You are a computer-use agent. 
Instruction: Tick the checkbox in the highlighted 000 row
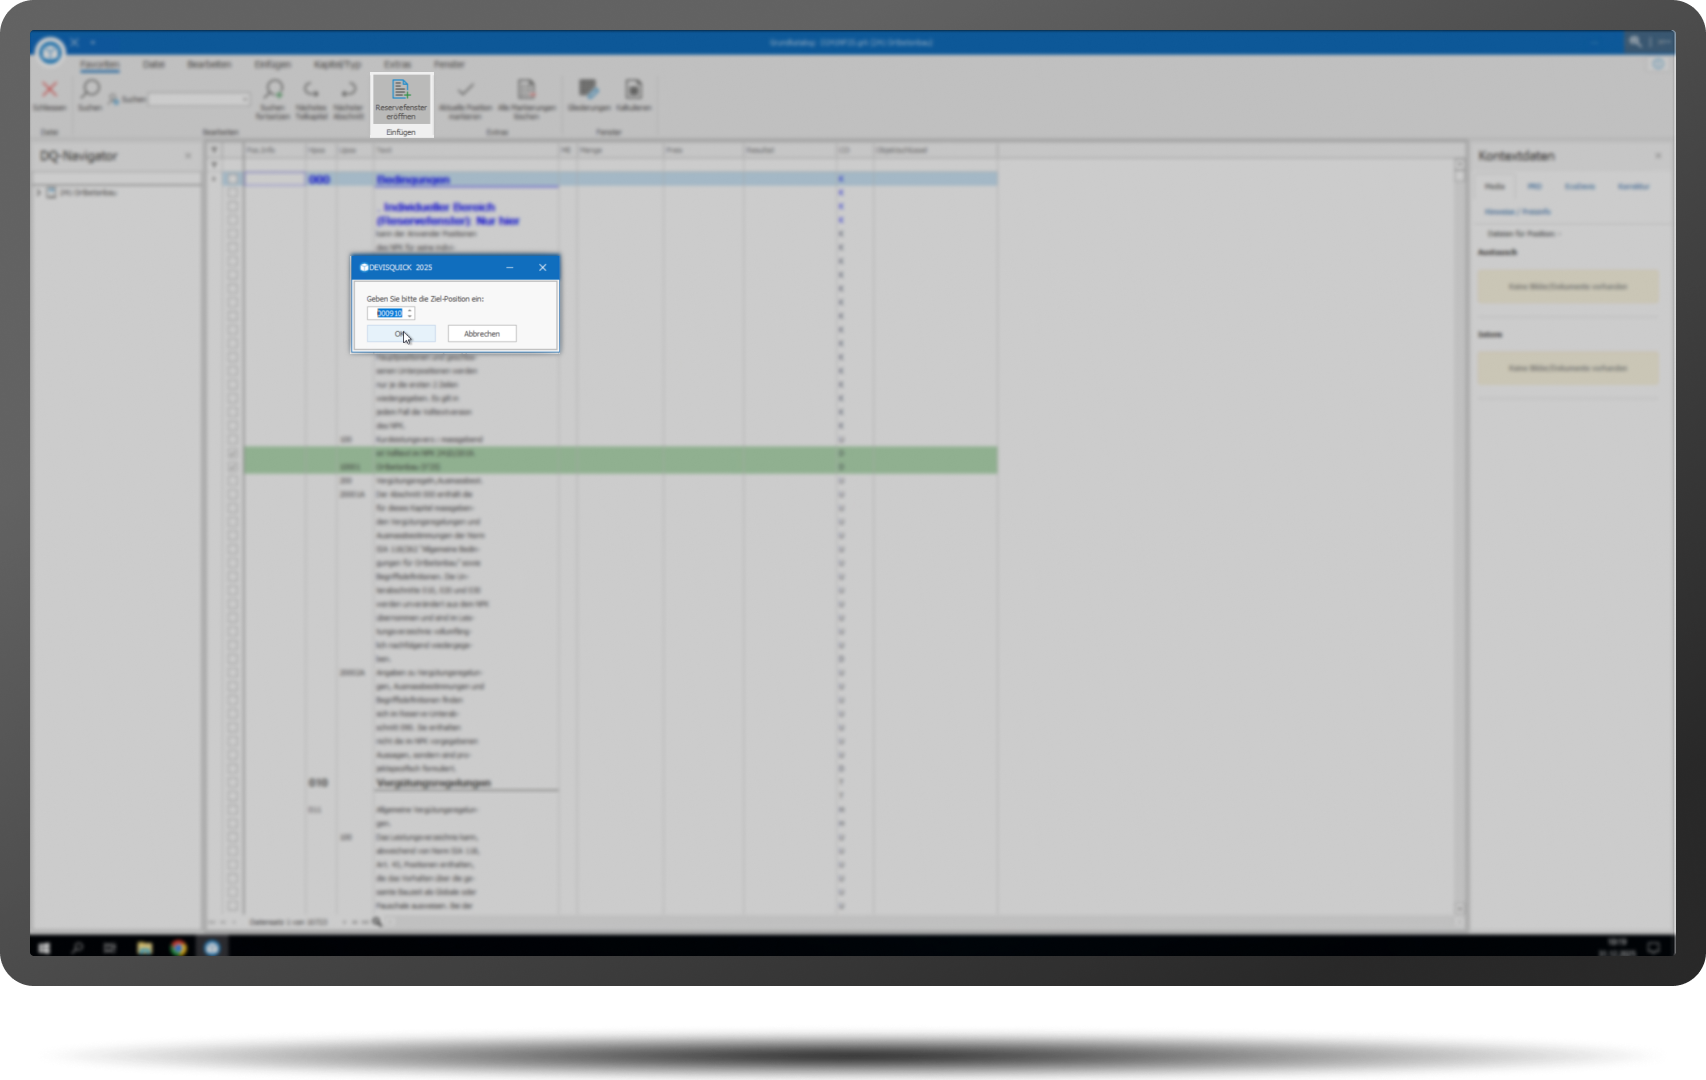(232, 180)
